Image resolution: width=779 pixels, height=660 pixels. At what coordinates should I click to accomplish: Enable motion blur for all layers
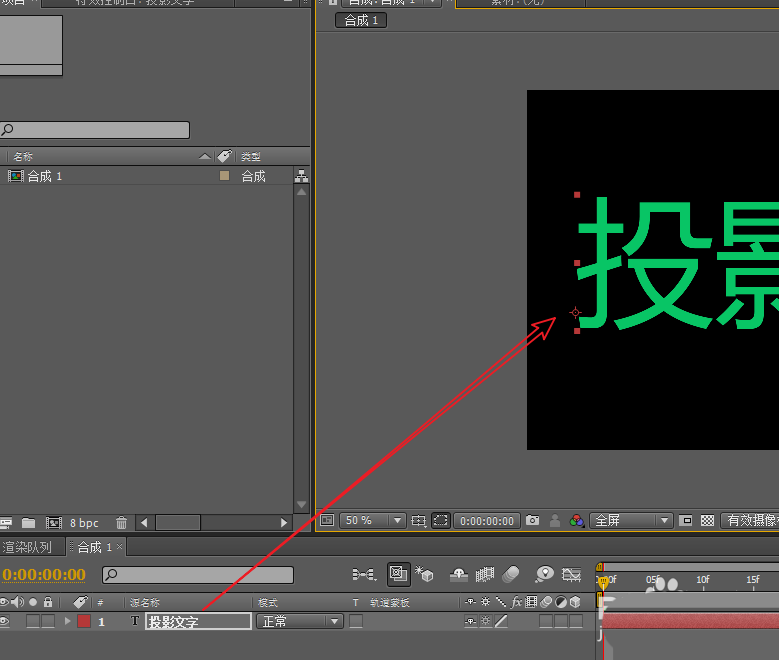pyautogui.click(x=511, y=575)
